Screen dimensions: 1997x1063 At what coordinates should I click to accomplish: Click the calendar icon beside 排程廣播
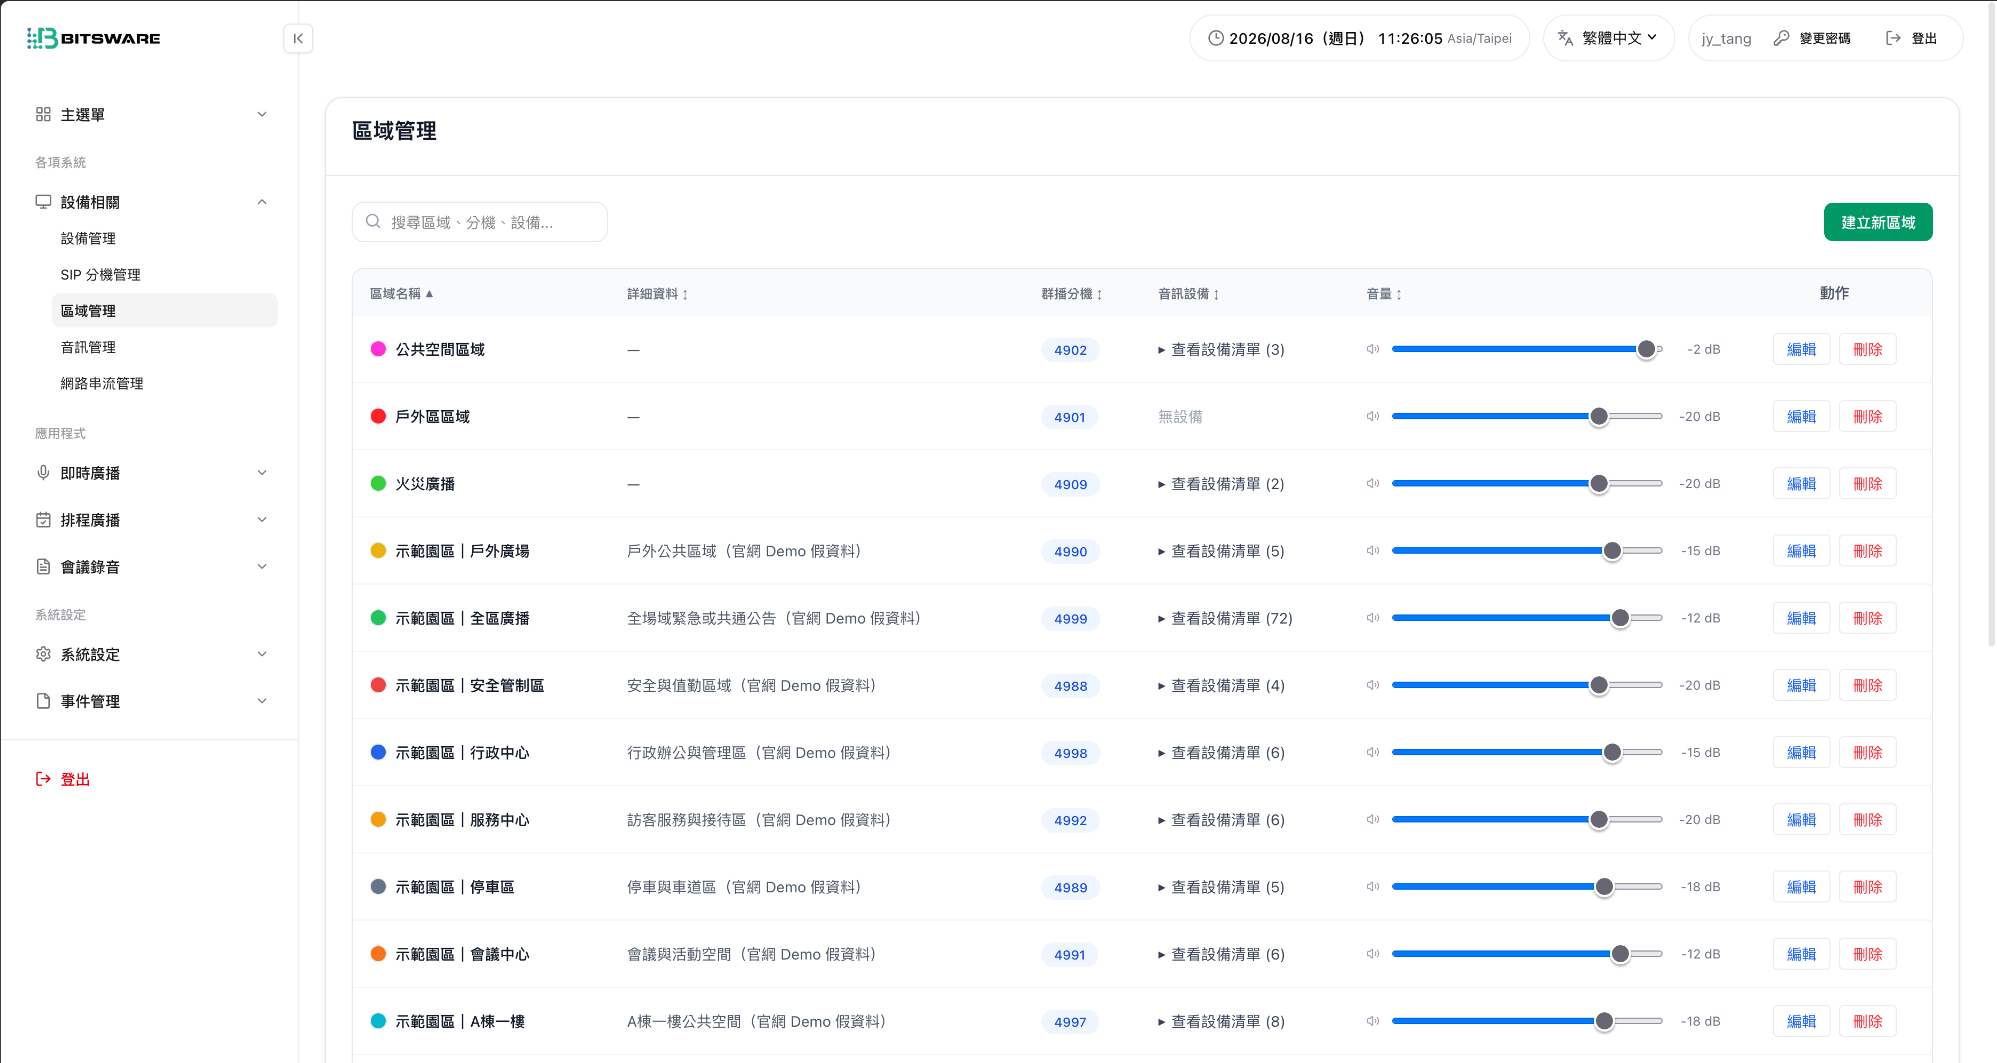pos(43,519)
